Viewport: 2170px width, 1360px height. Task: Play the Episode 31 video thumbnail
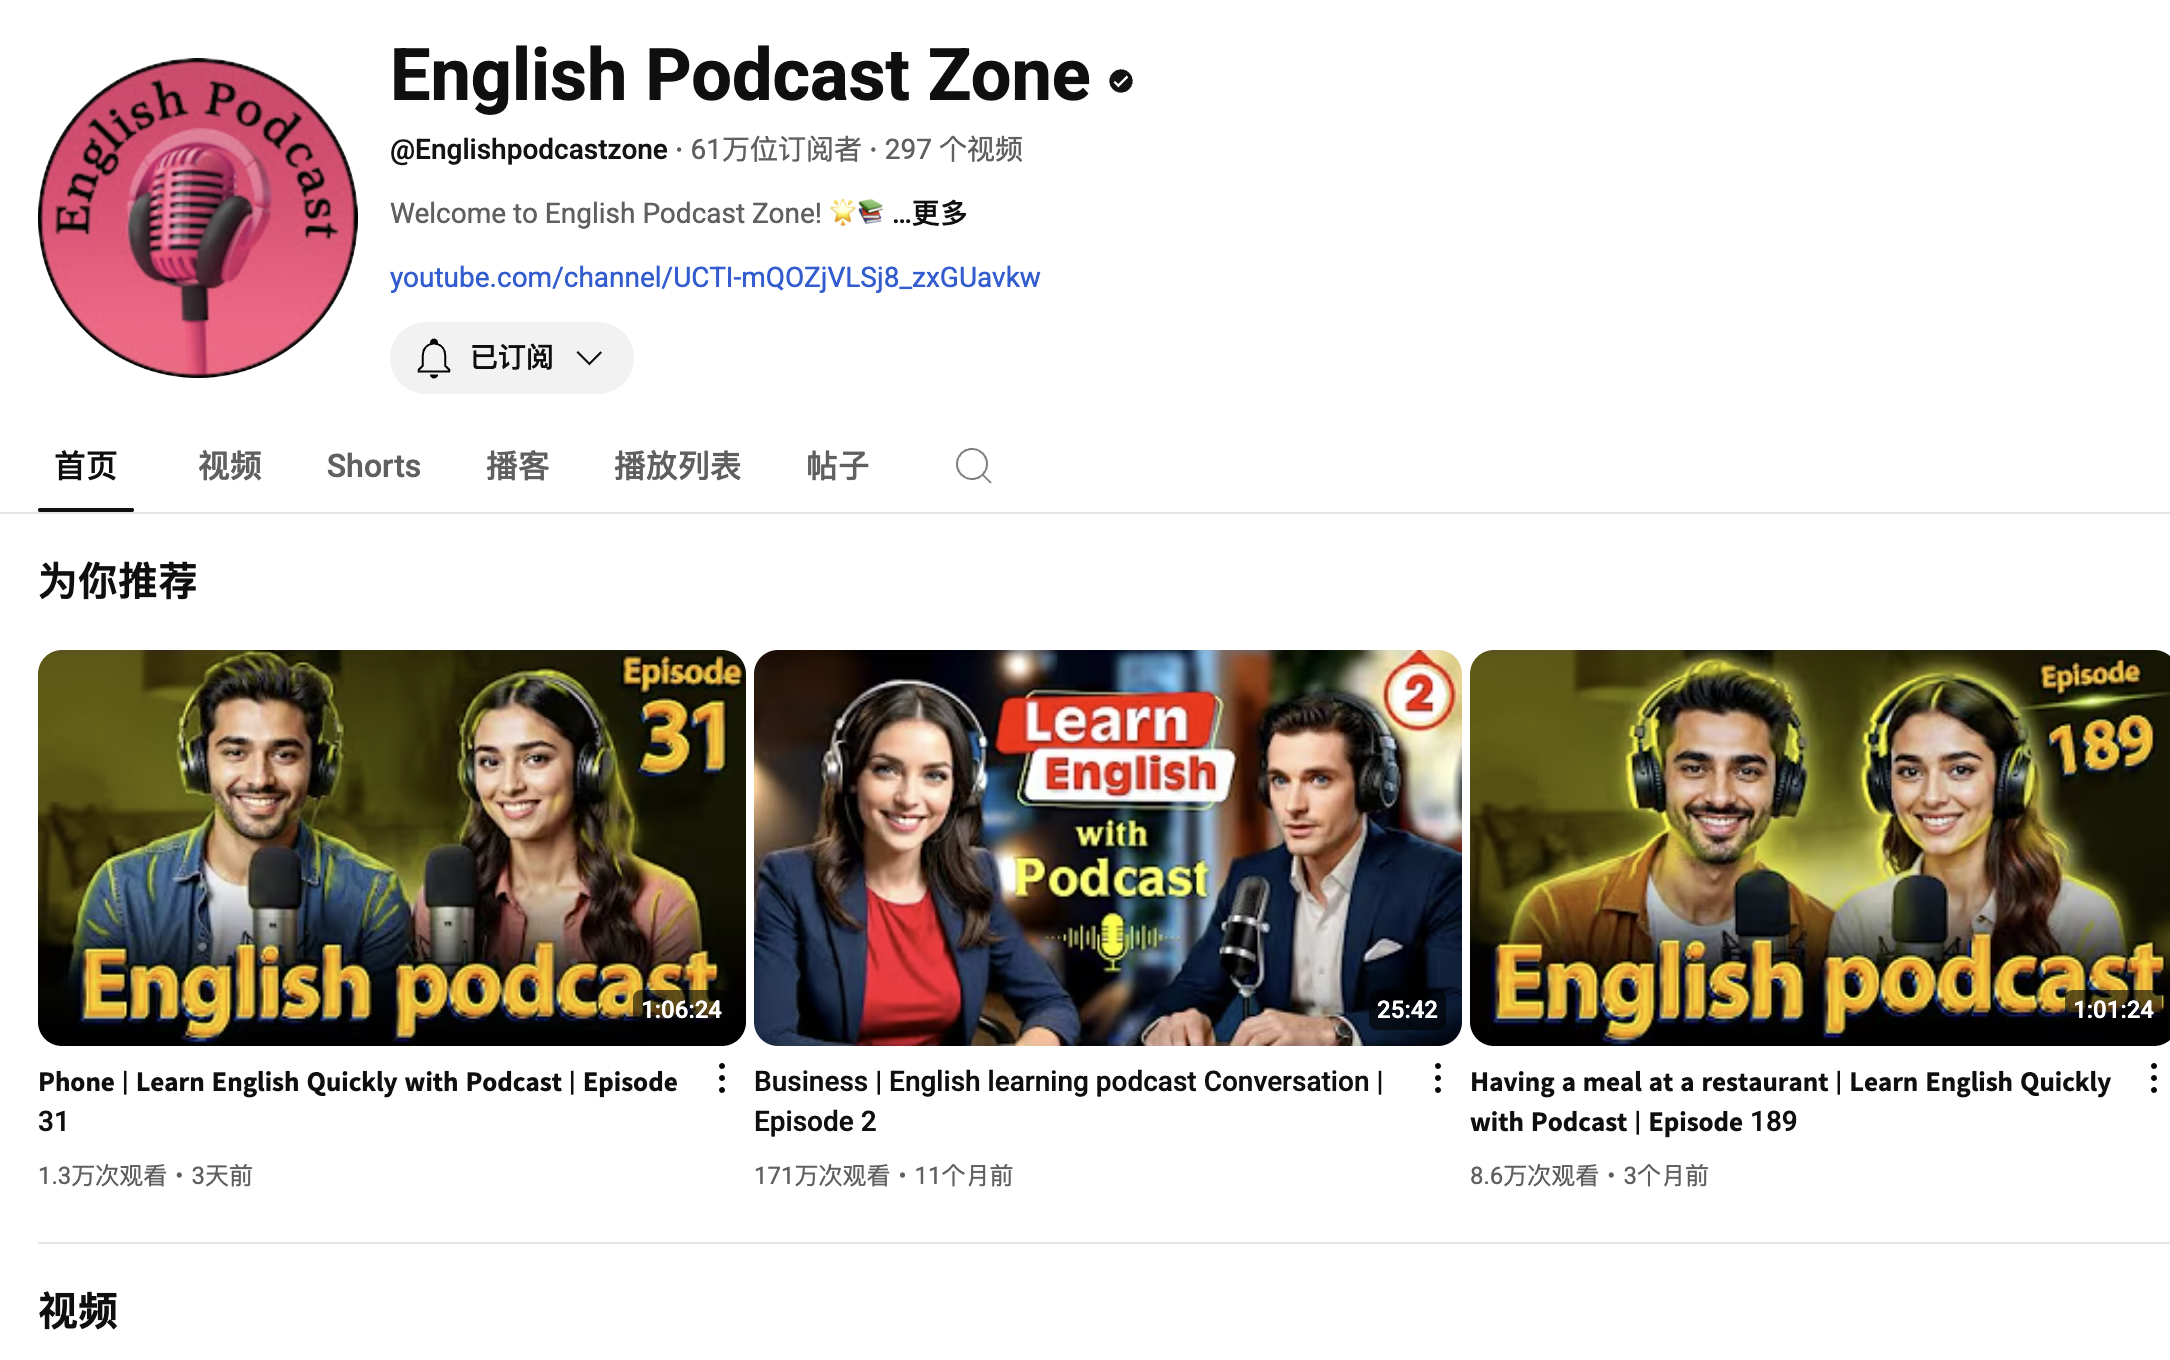392,848
